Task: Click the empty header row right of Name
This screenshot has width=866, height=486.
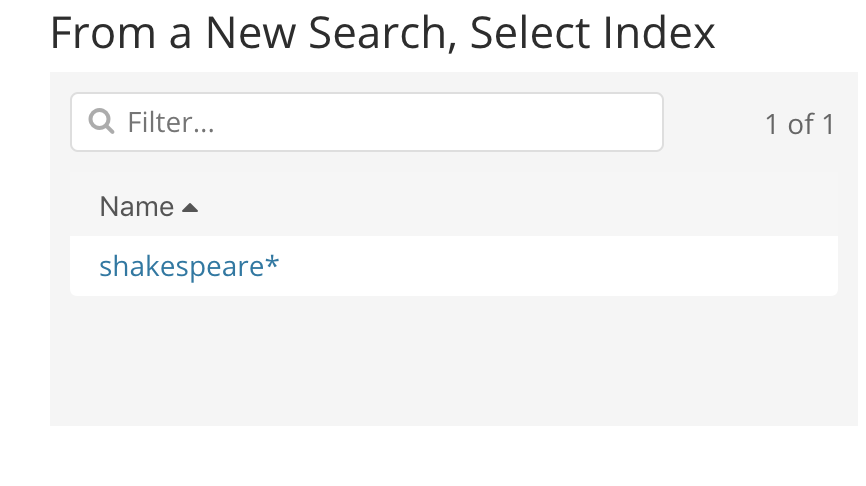Action: coord(519,207)
